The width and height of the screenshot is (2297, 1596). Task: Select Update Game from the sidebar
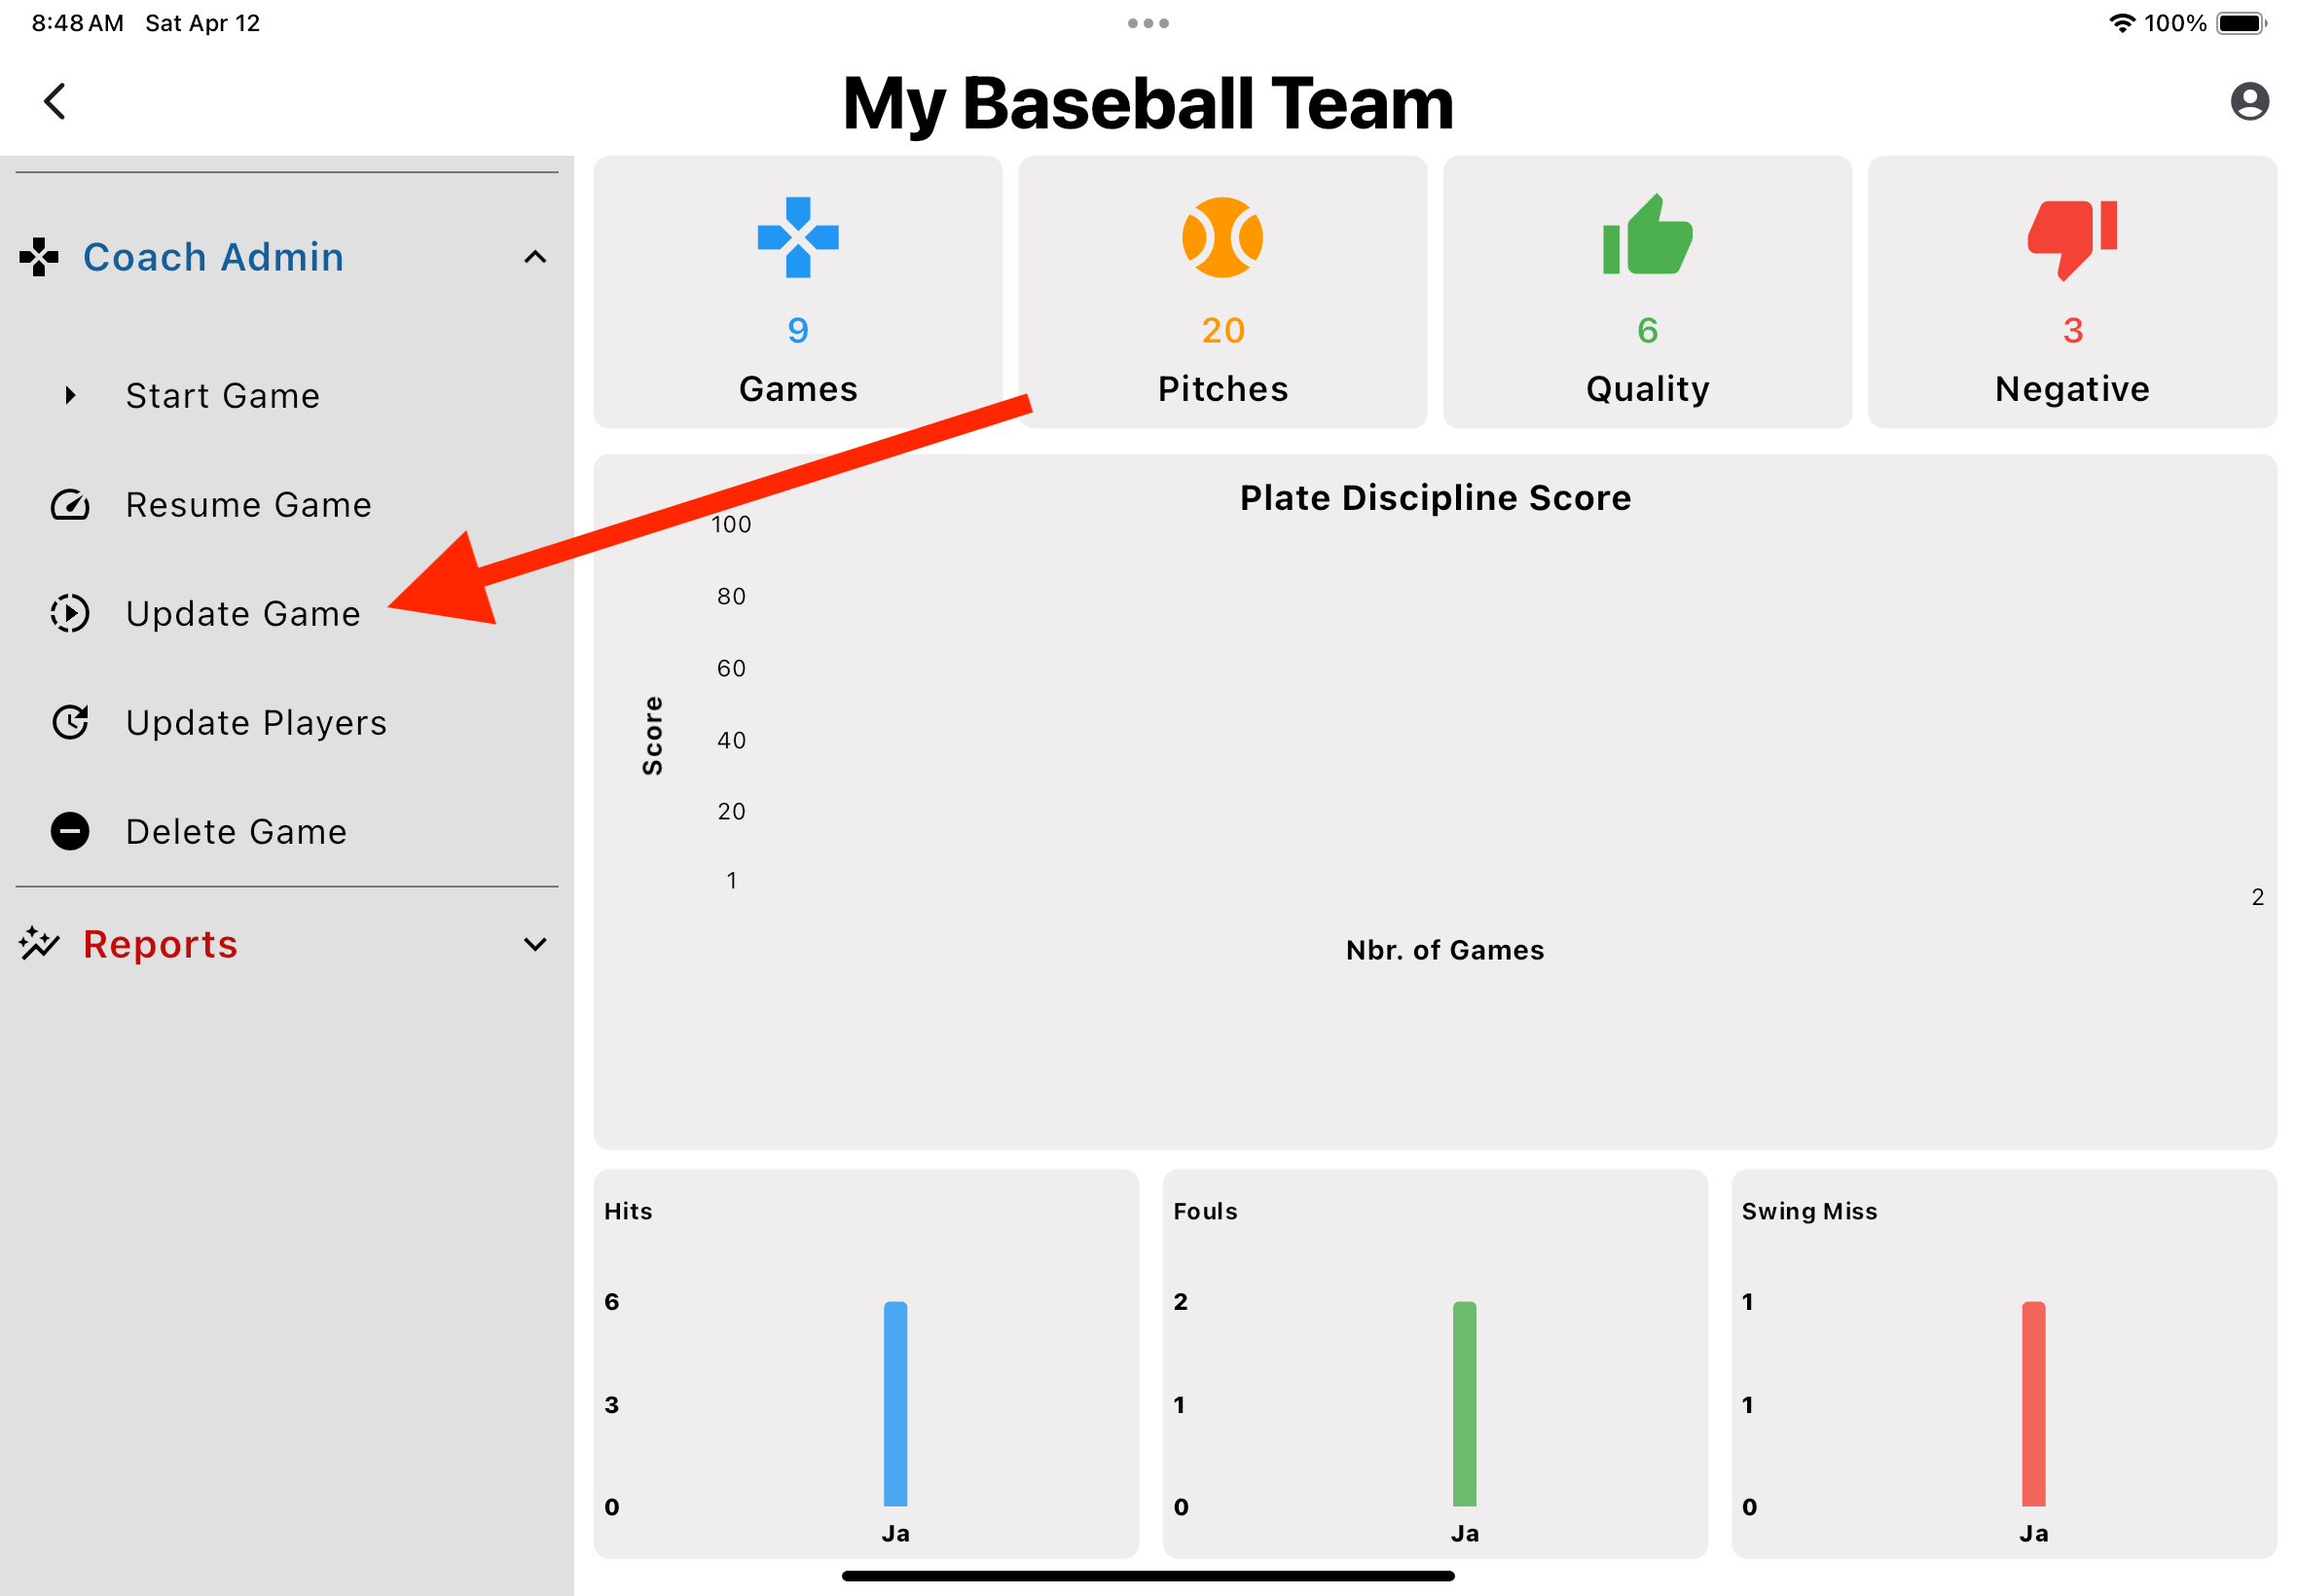click(243, 614)
